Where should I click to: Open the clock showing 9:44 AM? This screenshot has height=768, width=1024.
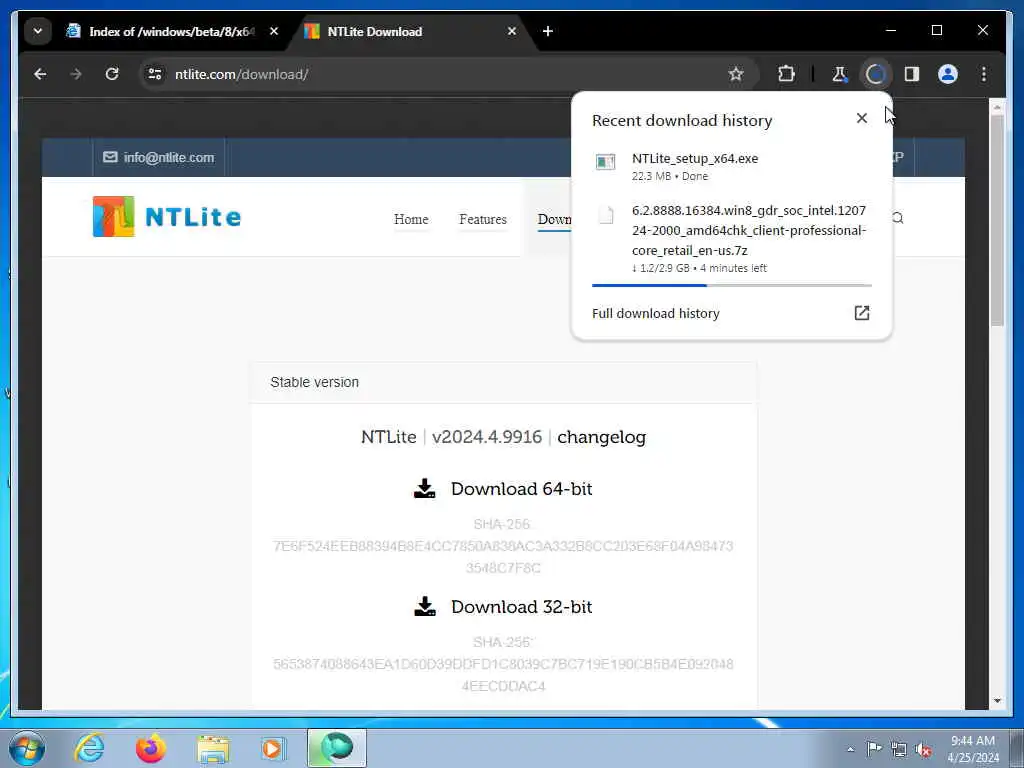973,749
